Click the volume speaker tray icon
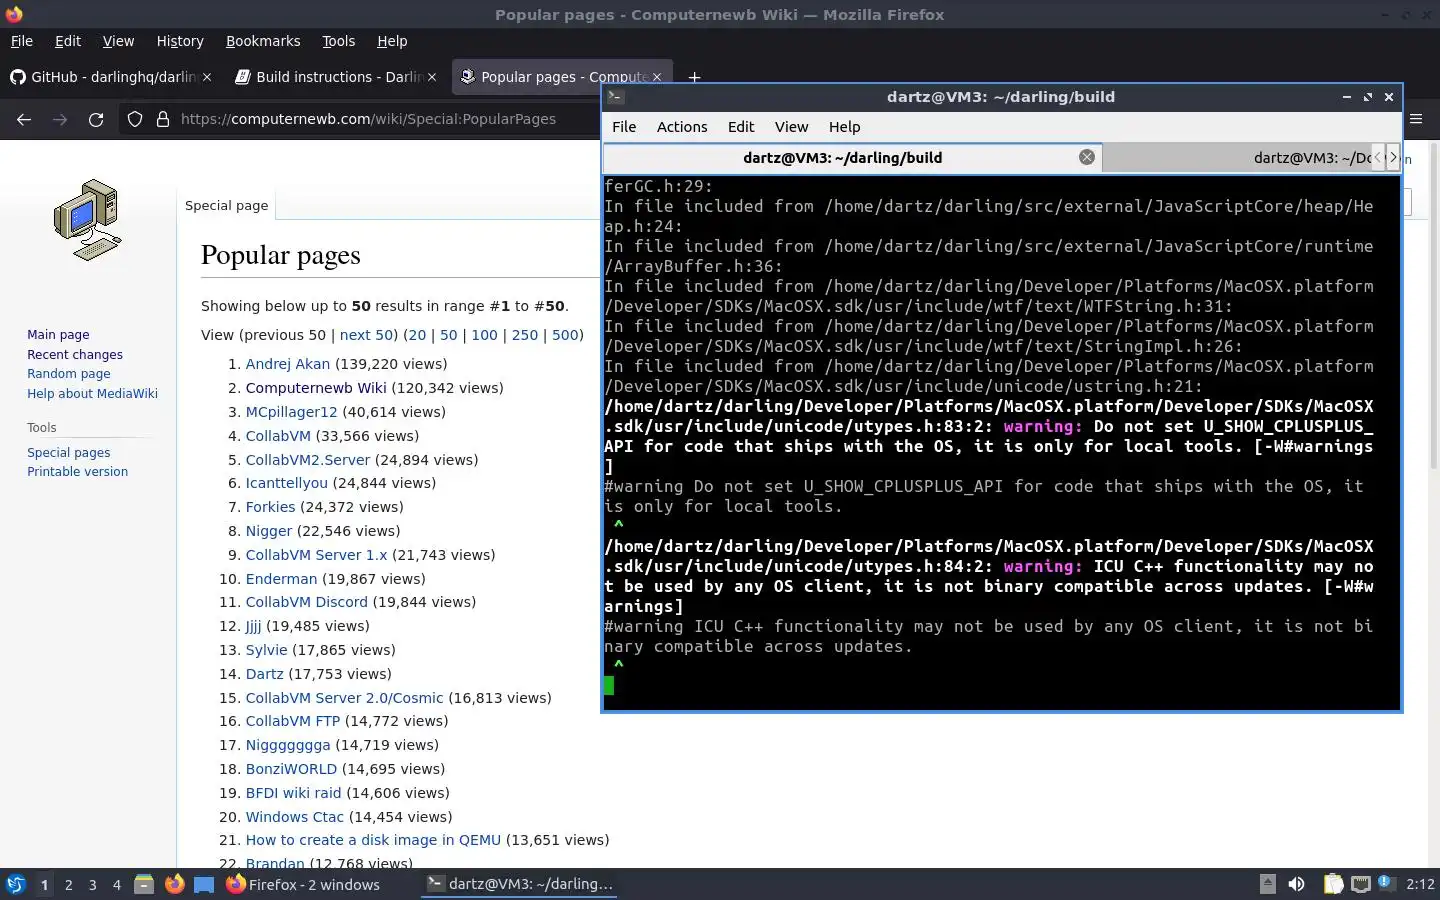 coord(1296,884)
